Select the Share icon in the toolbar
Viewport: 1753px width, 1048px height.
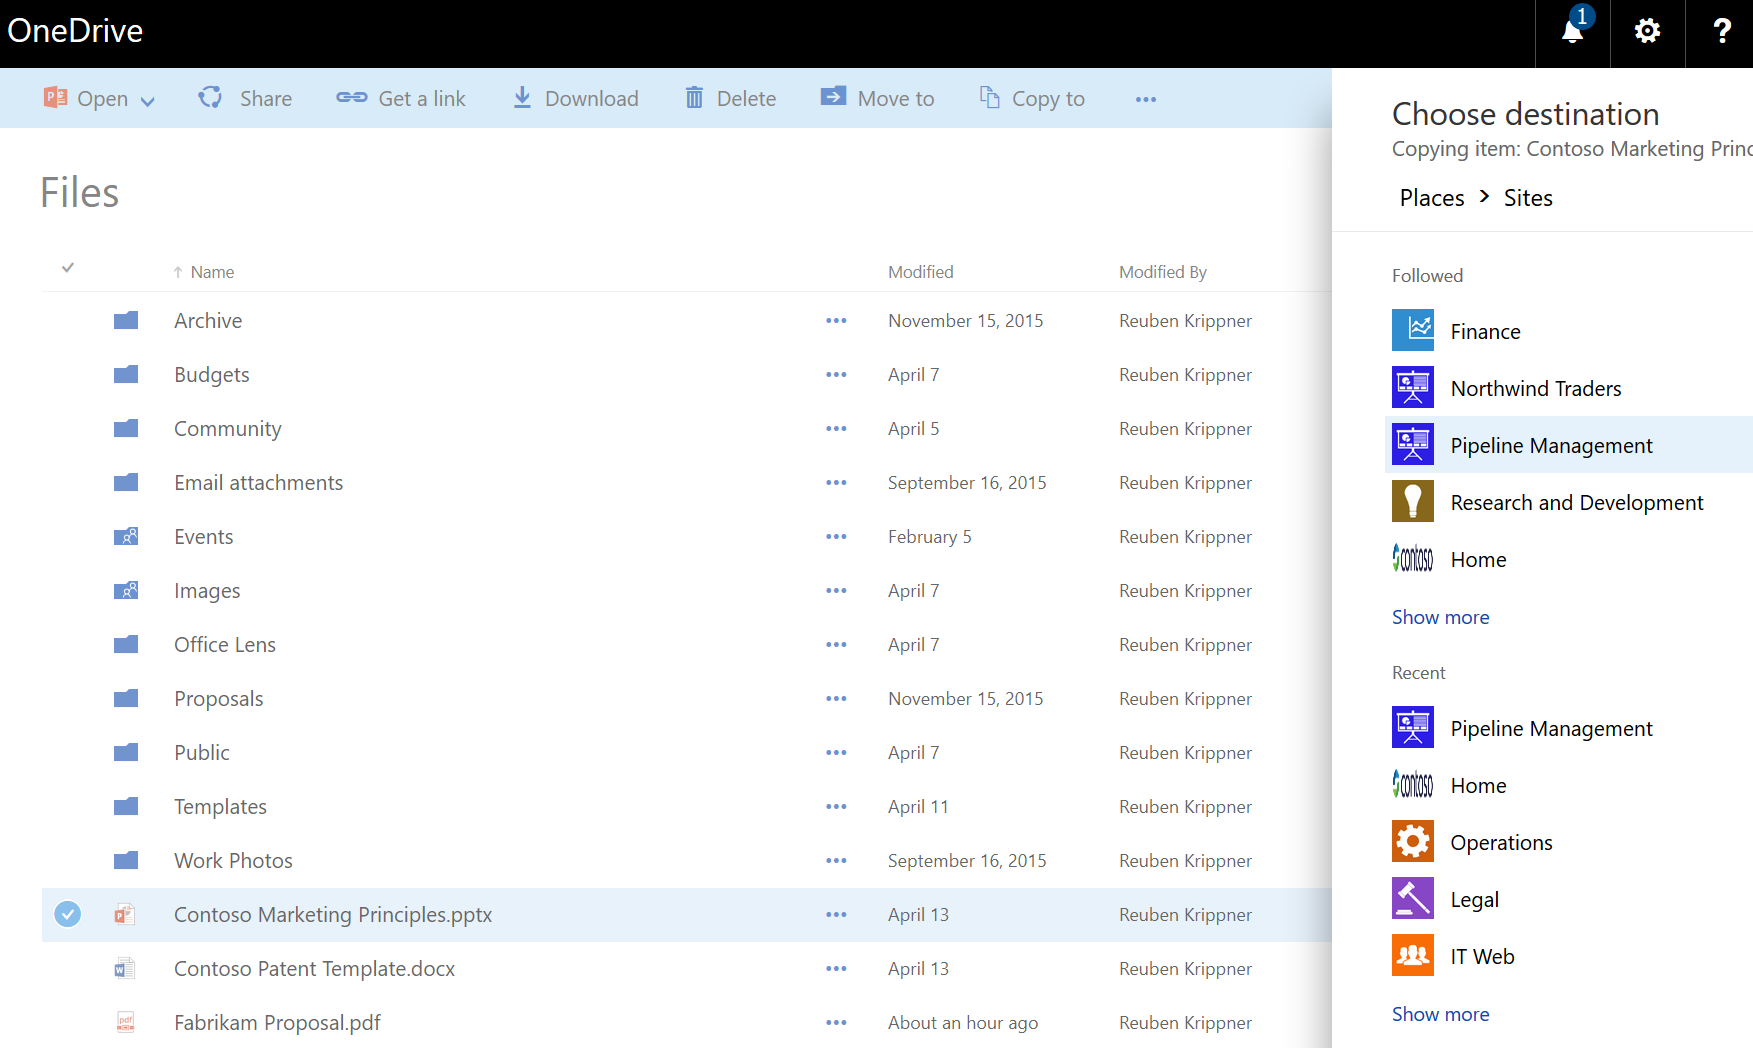pyautogui.click(x=210, y=98)
